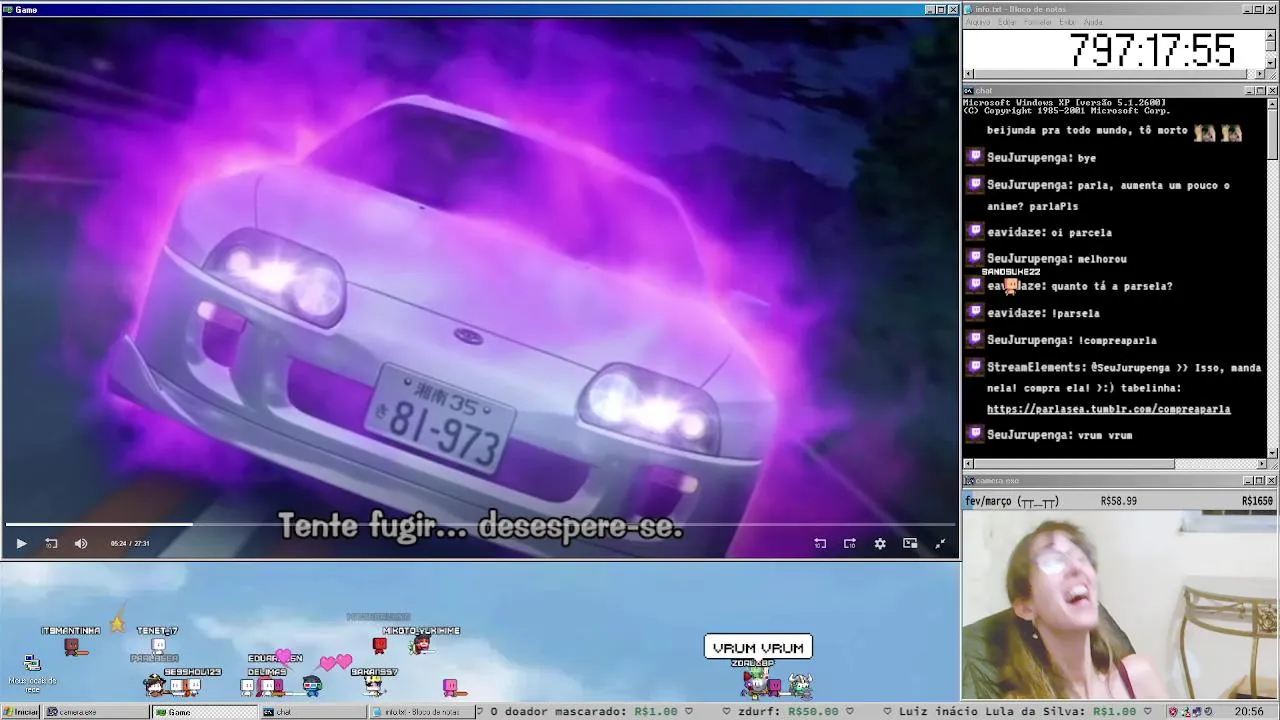The height and width of the screenshot is (720, 1280).
Task: Open Ajuda menu in Bloco de notas
Action: 1093,22
